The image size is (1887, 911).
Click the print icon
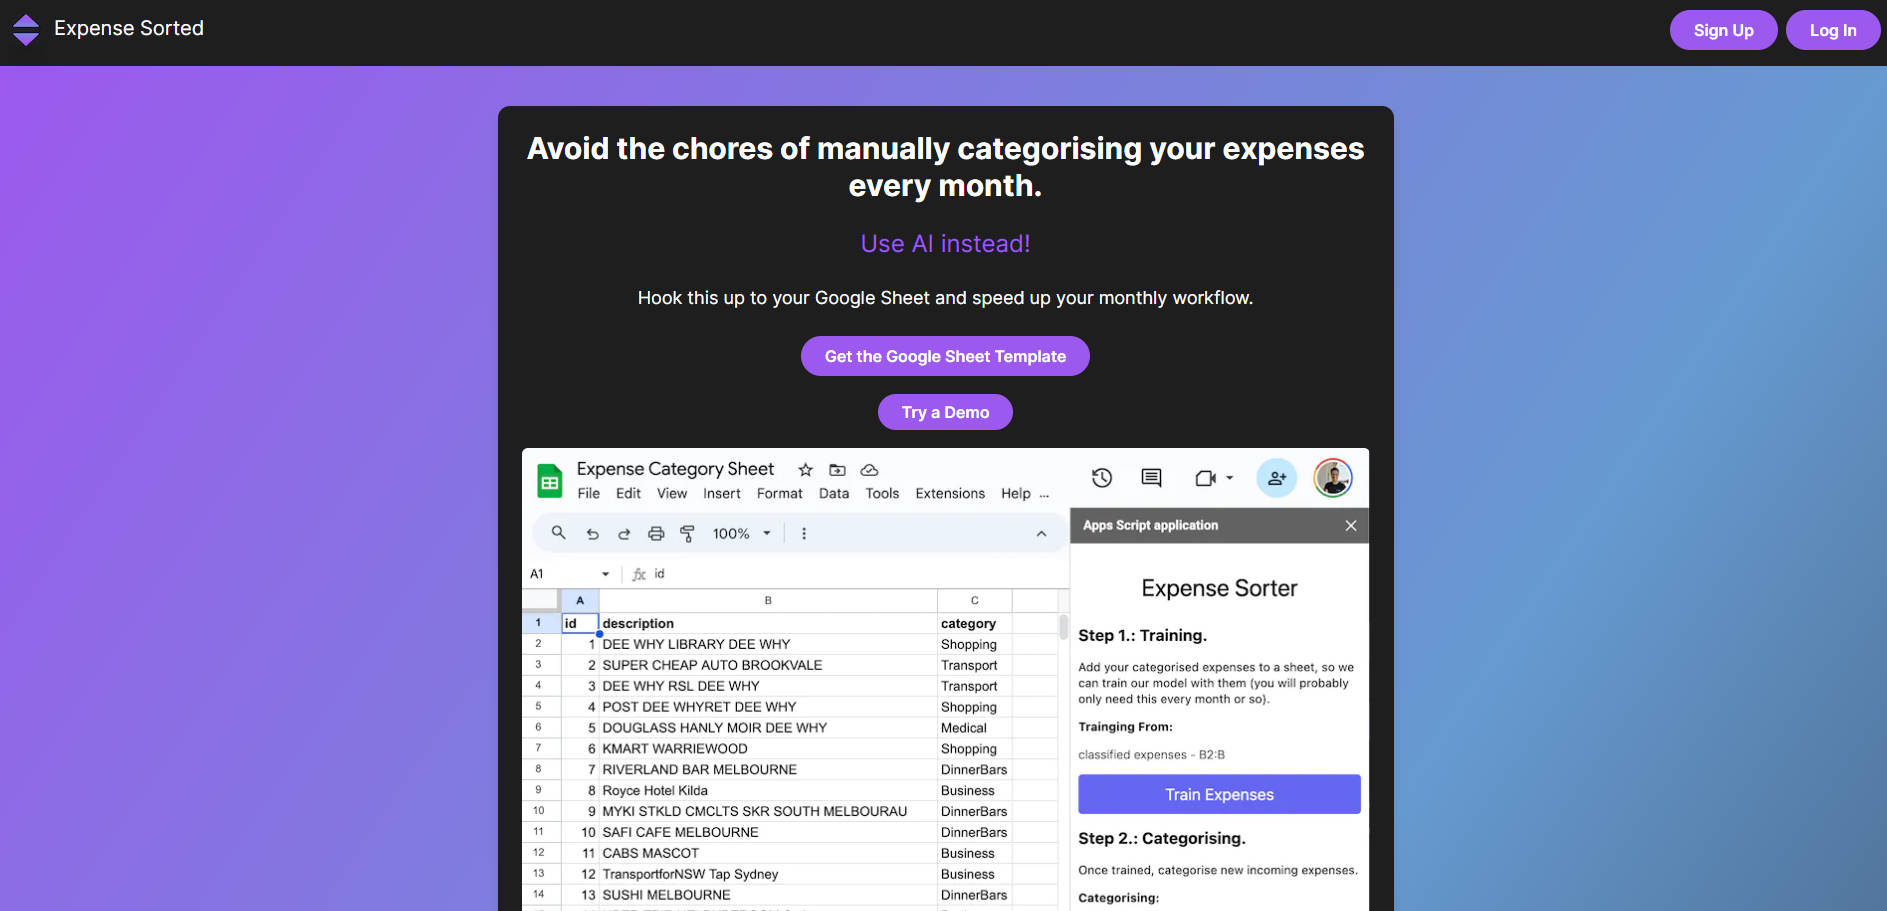(655, 534)
